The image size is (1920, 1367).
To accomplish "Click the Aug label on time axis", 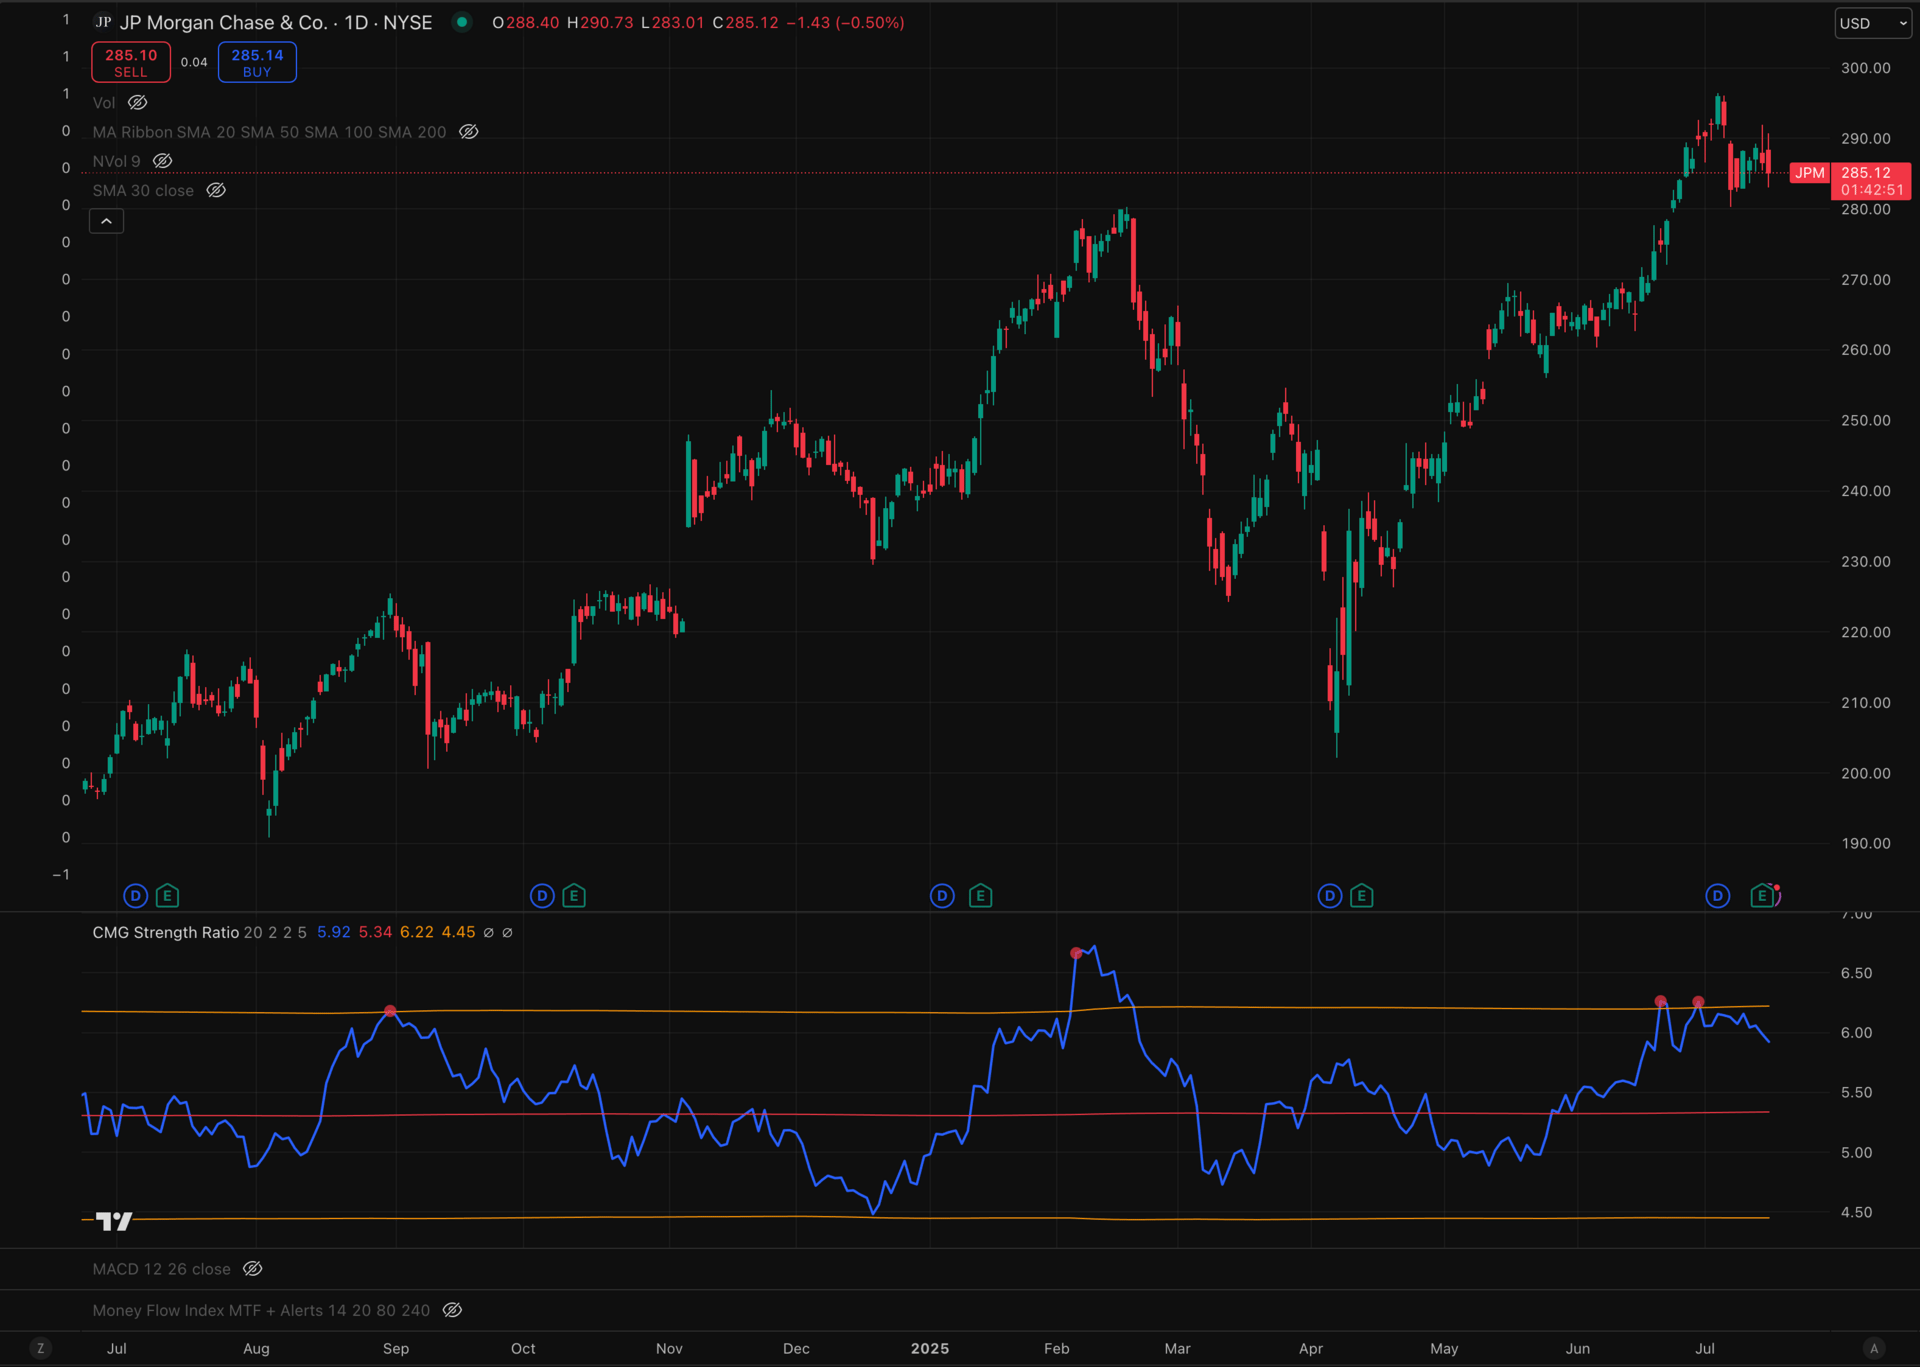I will tap(256, 1348).
